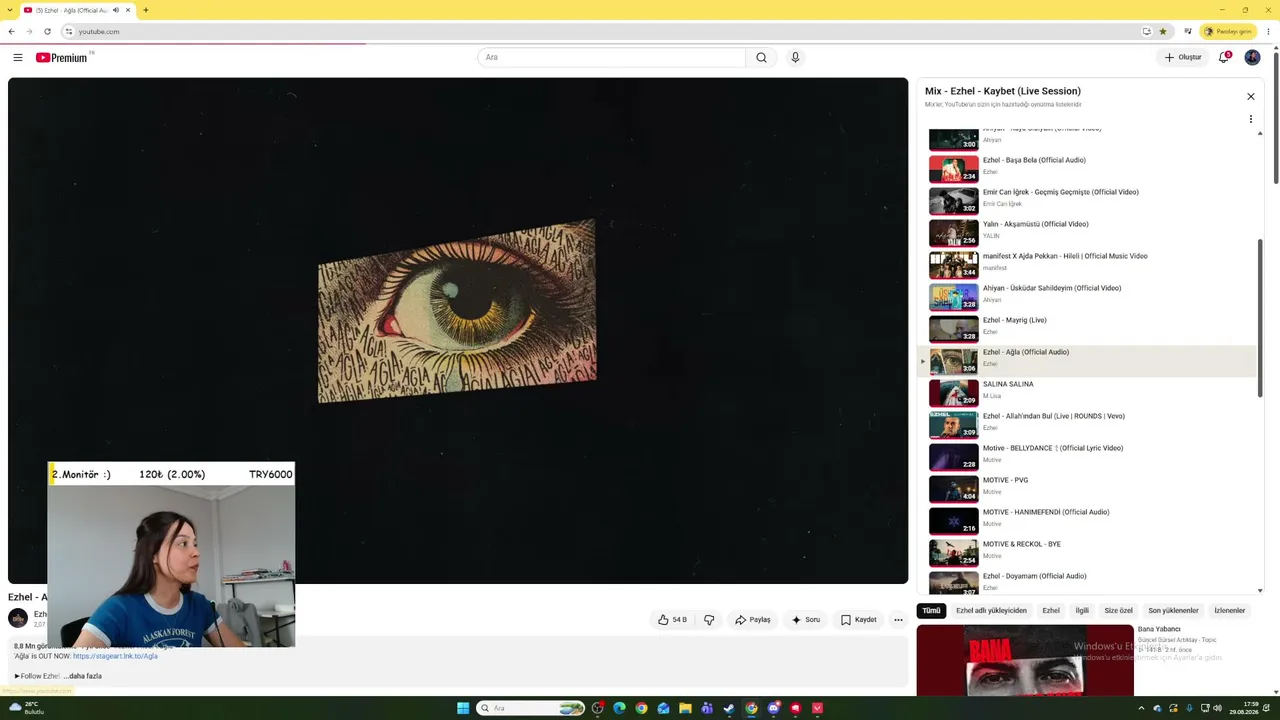This screenshot has width=1280, height=720.
Task: Like the video (54 B)
Action: point(672,620)
